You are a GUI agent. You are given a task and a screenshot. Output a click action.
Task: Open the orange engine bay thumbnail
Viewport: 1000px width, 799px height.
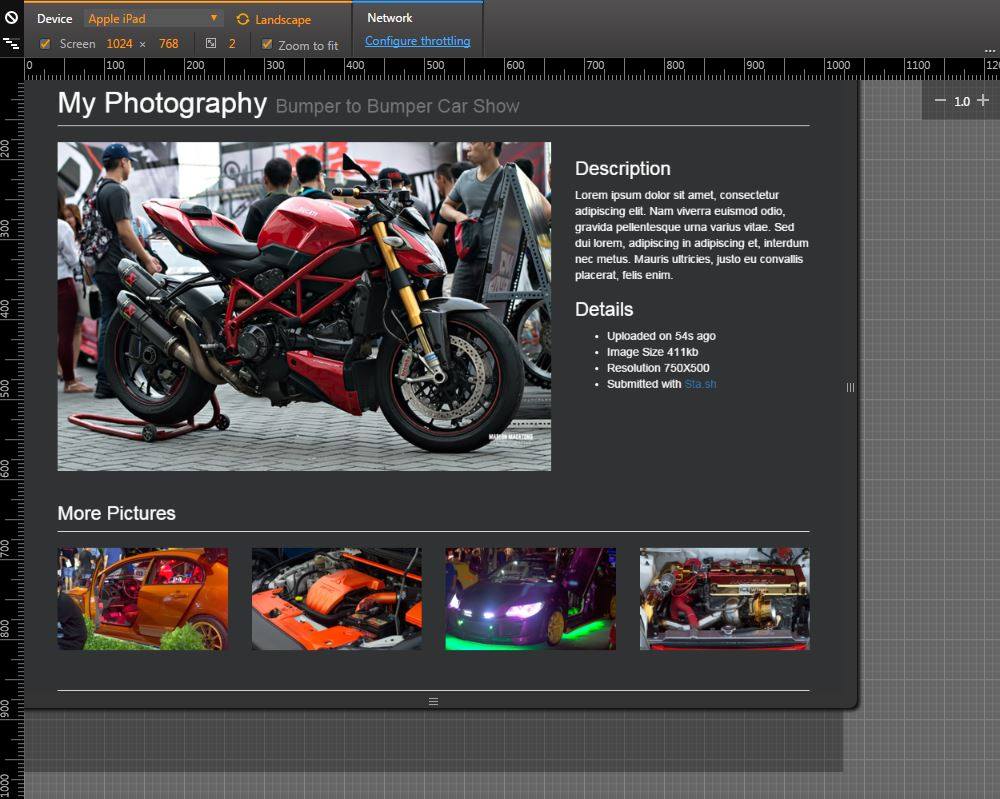tap(337, 599)
